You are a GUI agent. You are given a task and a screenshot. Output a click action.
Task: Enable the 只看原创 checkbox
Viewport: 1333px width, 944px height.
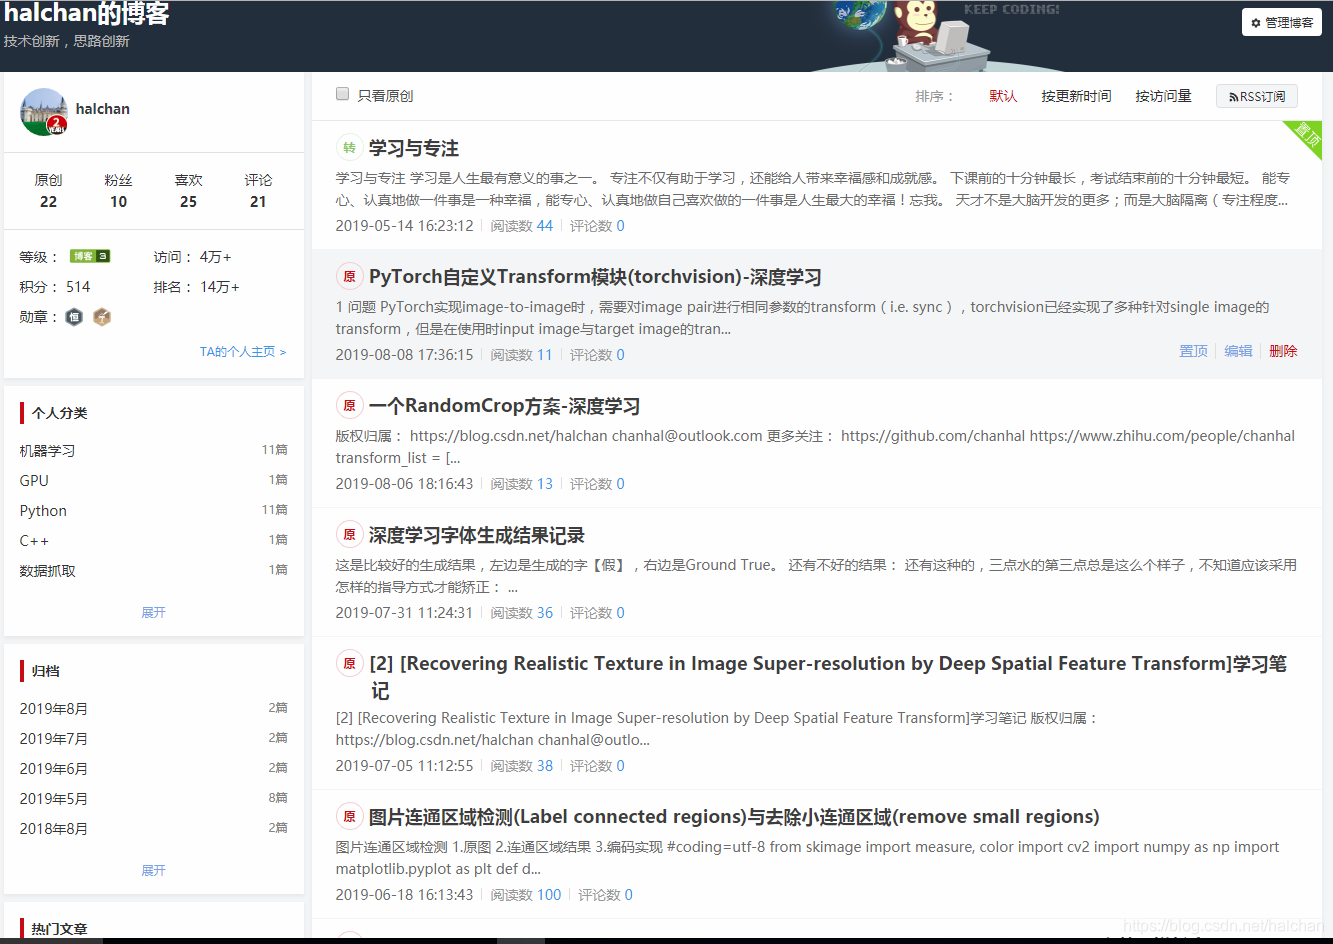[341, 93]
